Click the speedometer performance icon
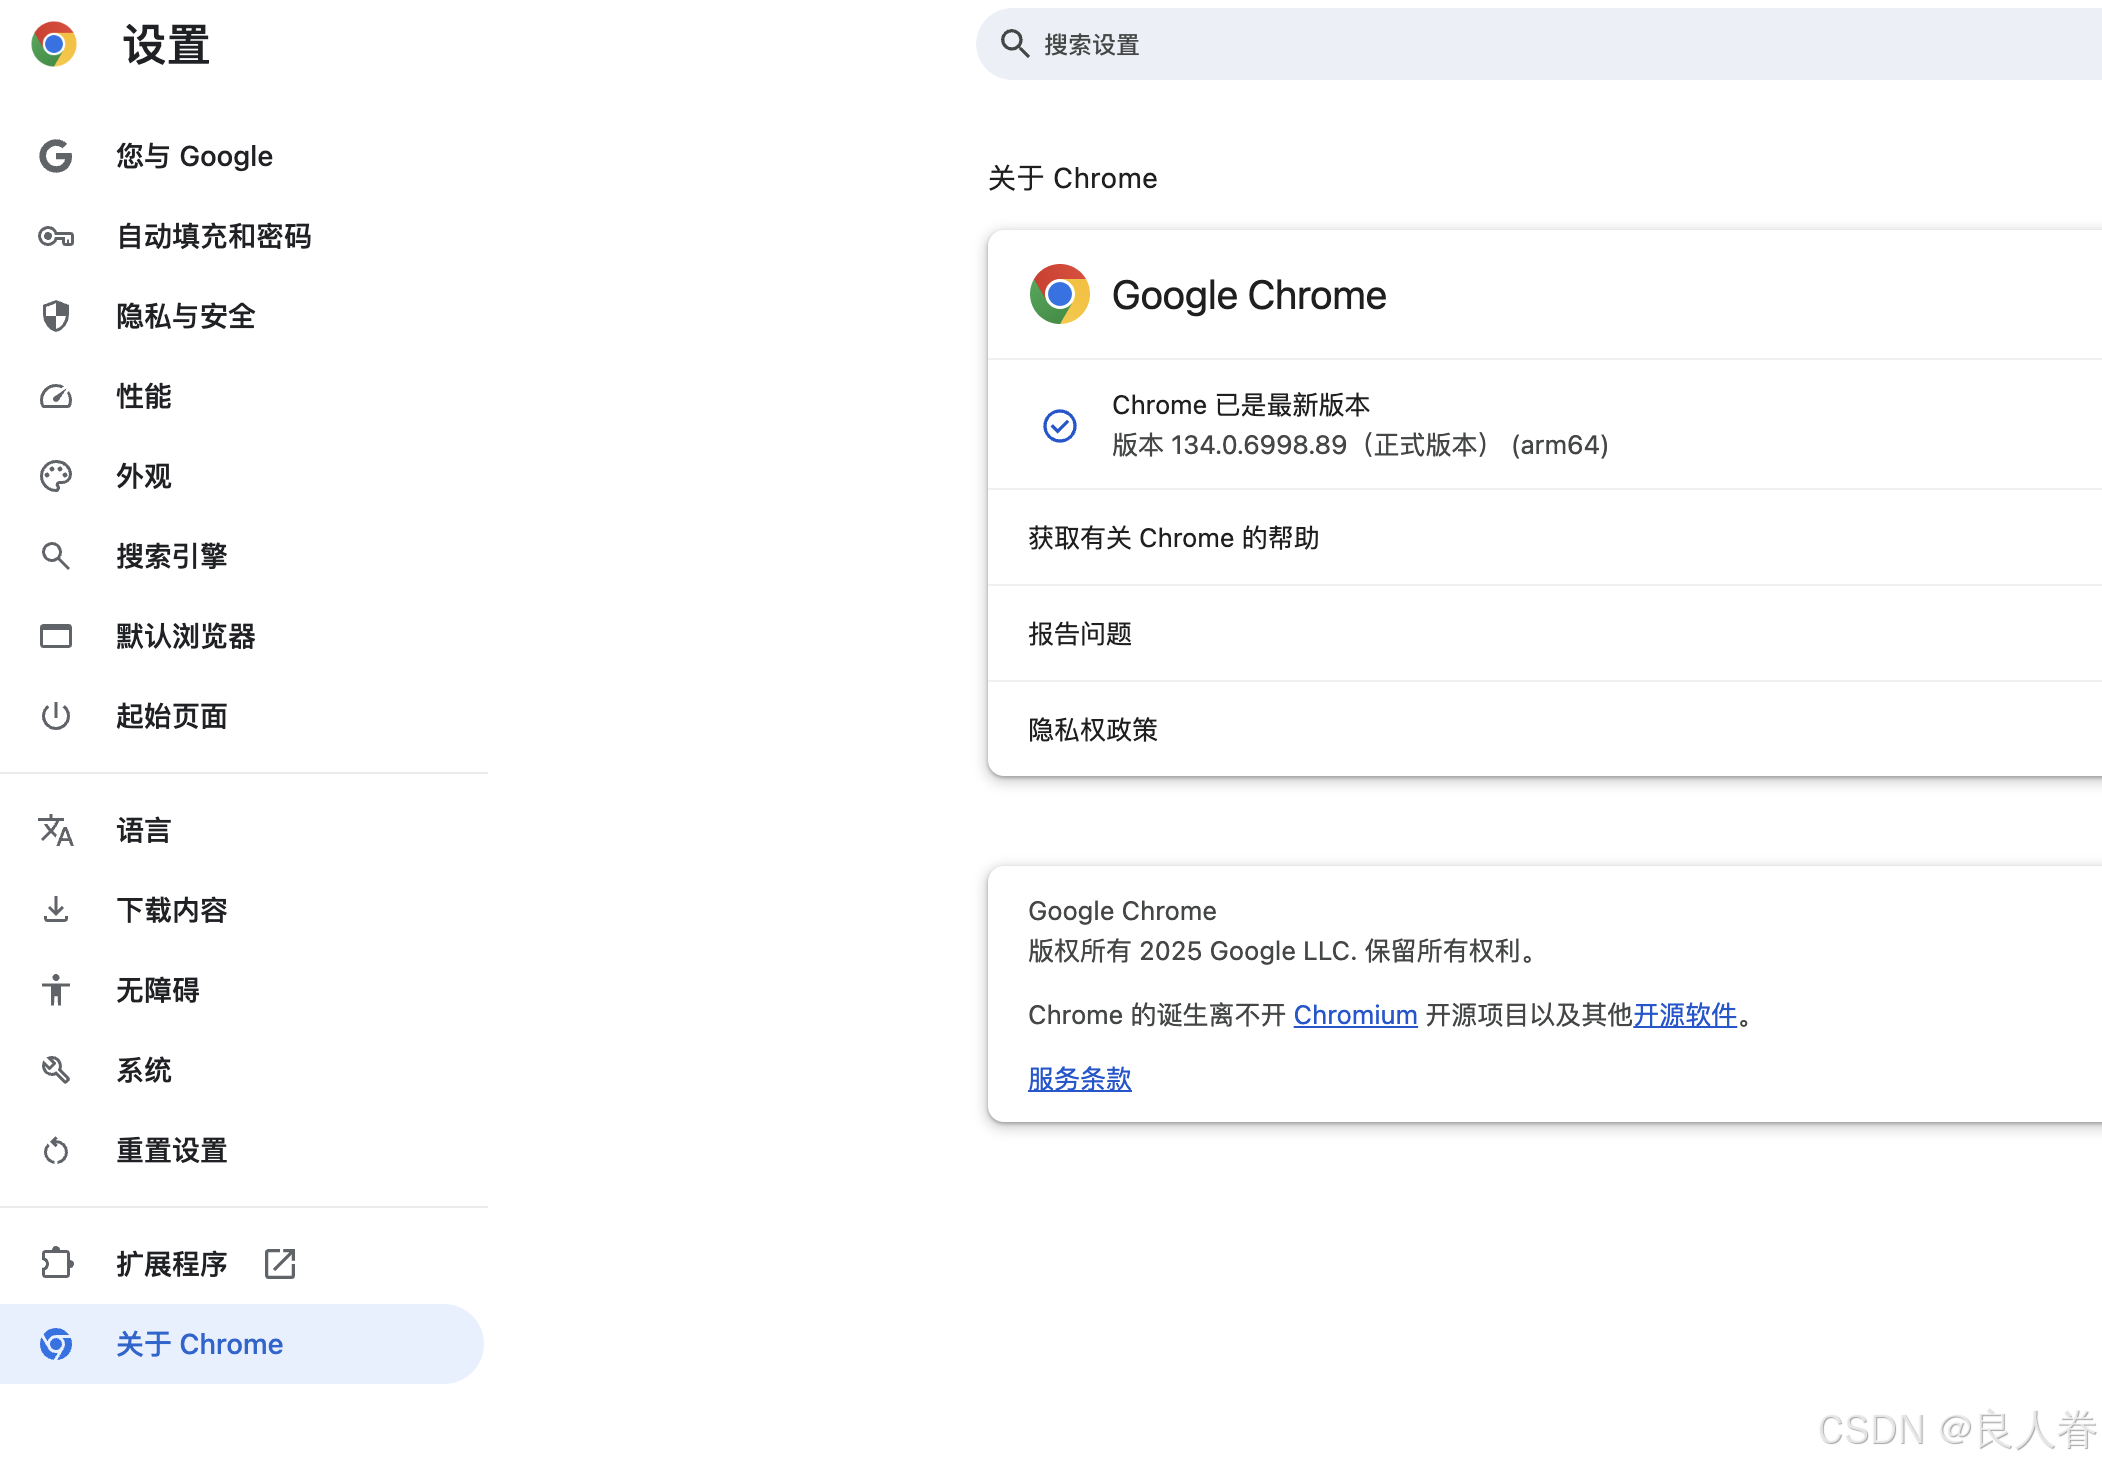This screenshot has width=2102, height=1466. click(56, 396)
